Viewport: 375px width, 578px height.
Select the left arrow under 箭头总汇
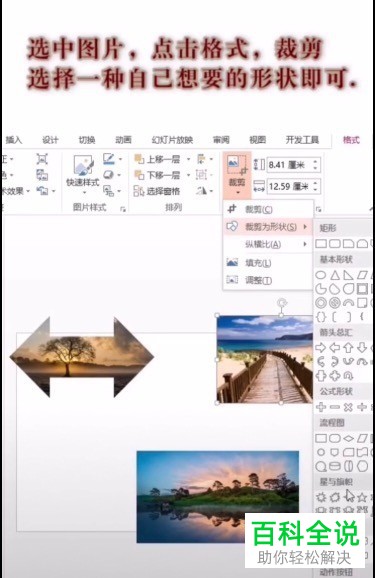coord(335,348)
